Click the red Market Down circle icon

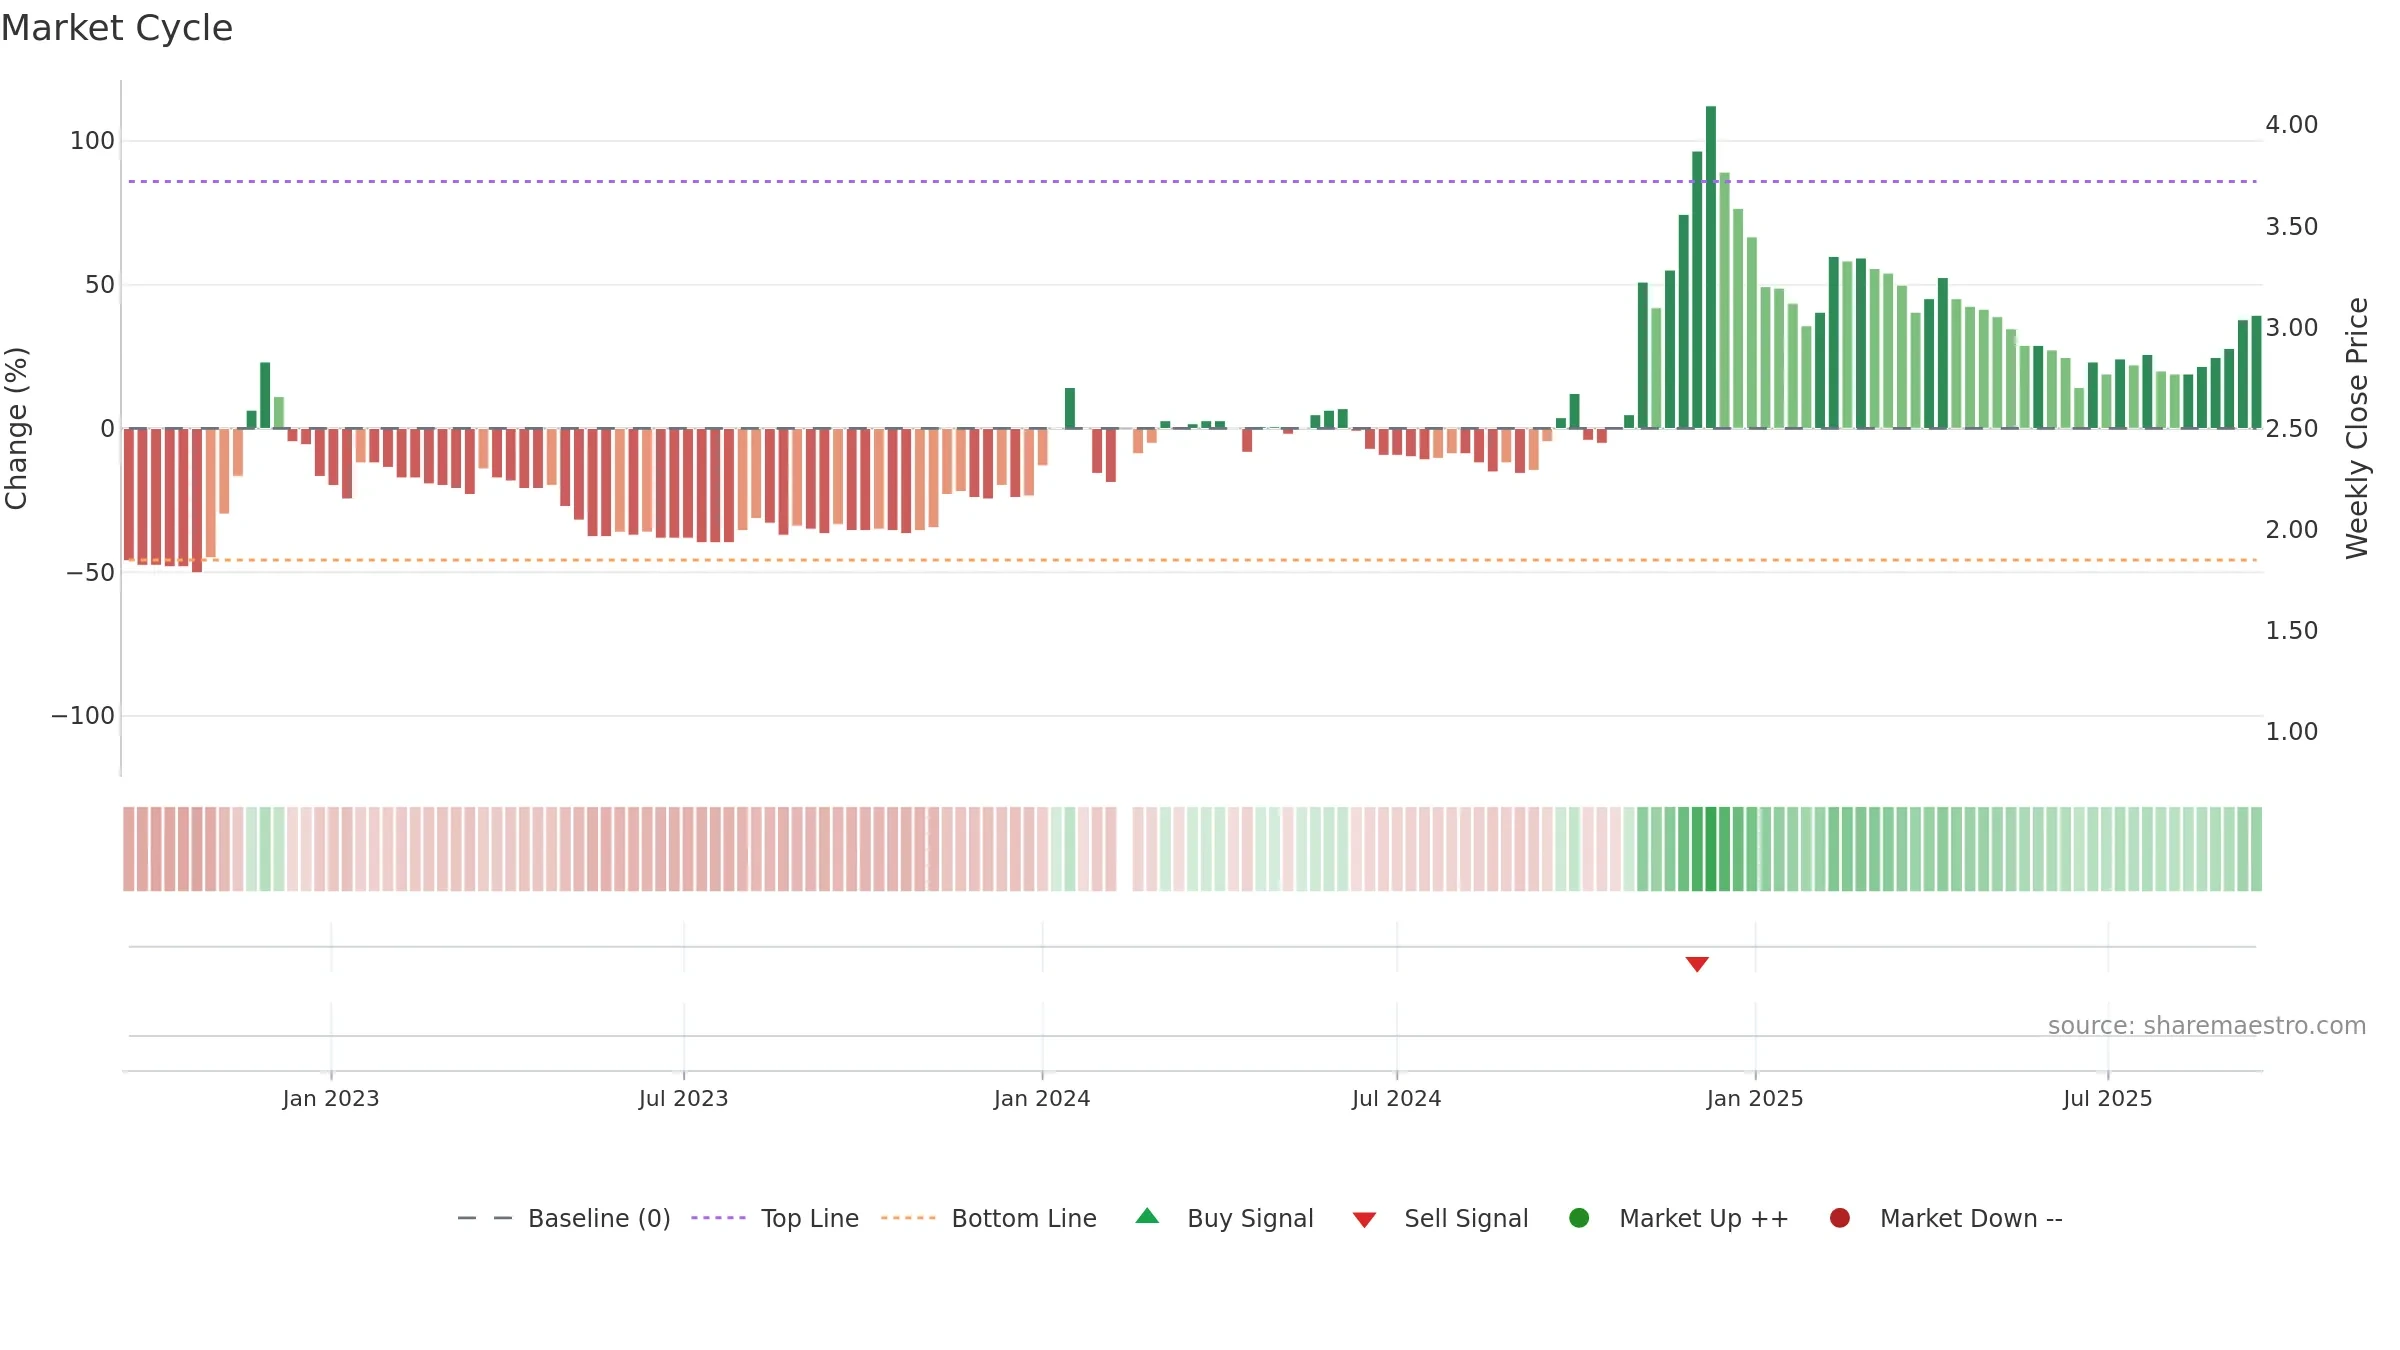click(1840, 1218)
